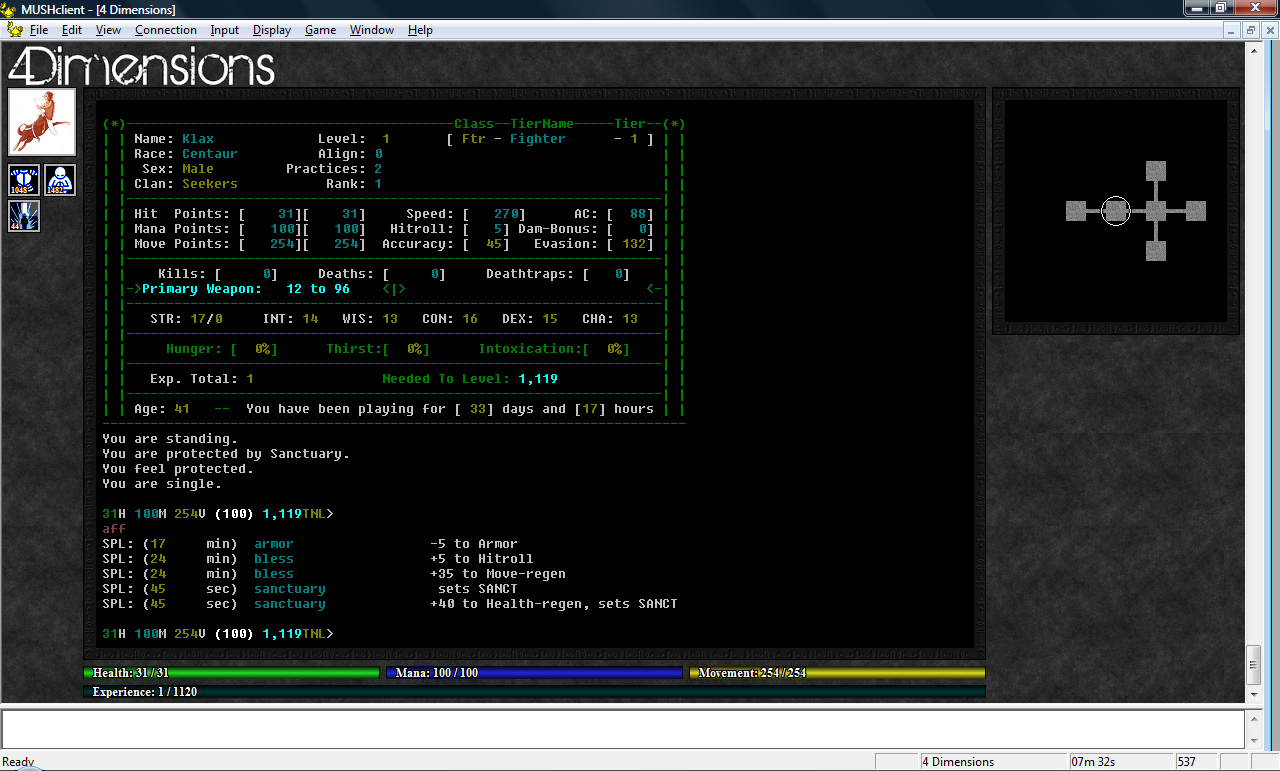Open the Display menu

[272, 30]
